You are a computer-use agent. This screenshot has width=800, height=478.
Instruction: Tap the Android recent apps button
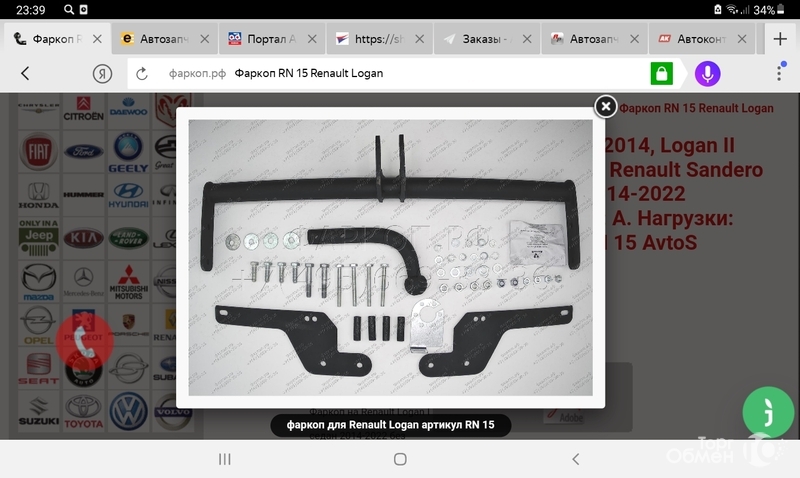pyautogui.click(x=224, y=459)
